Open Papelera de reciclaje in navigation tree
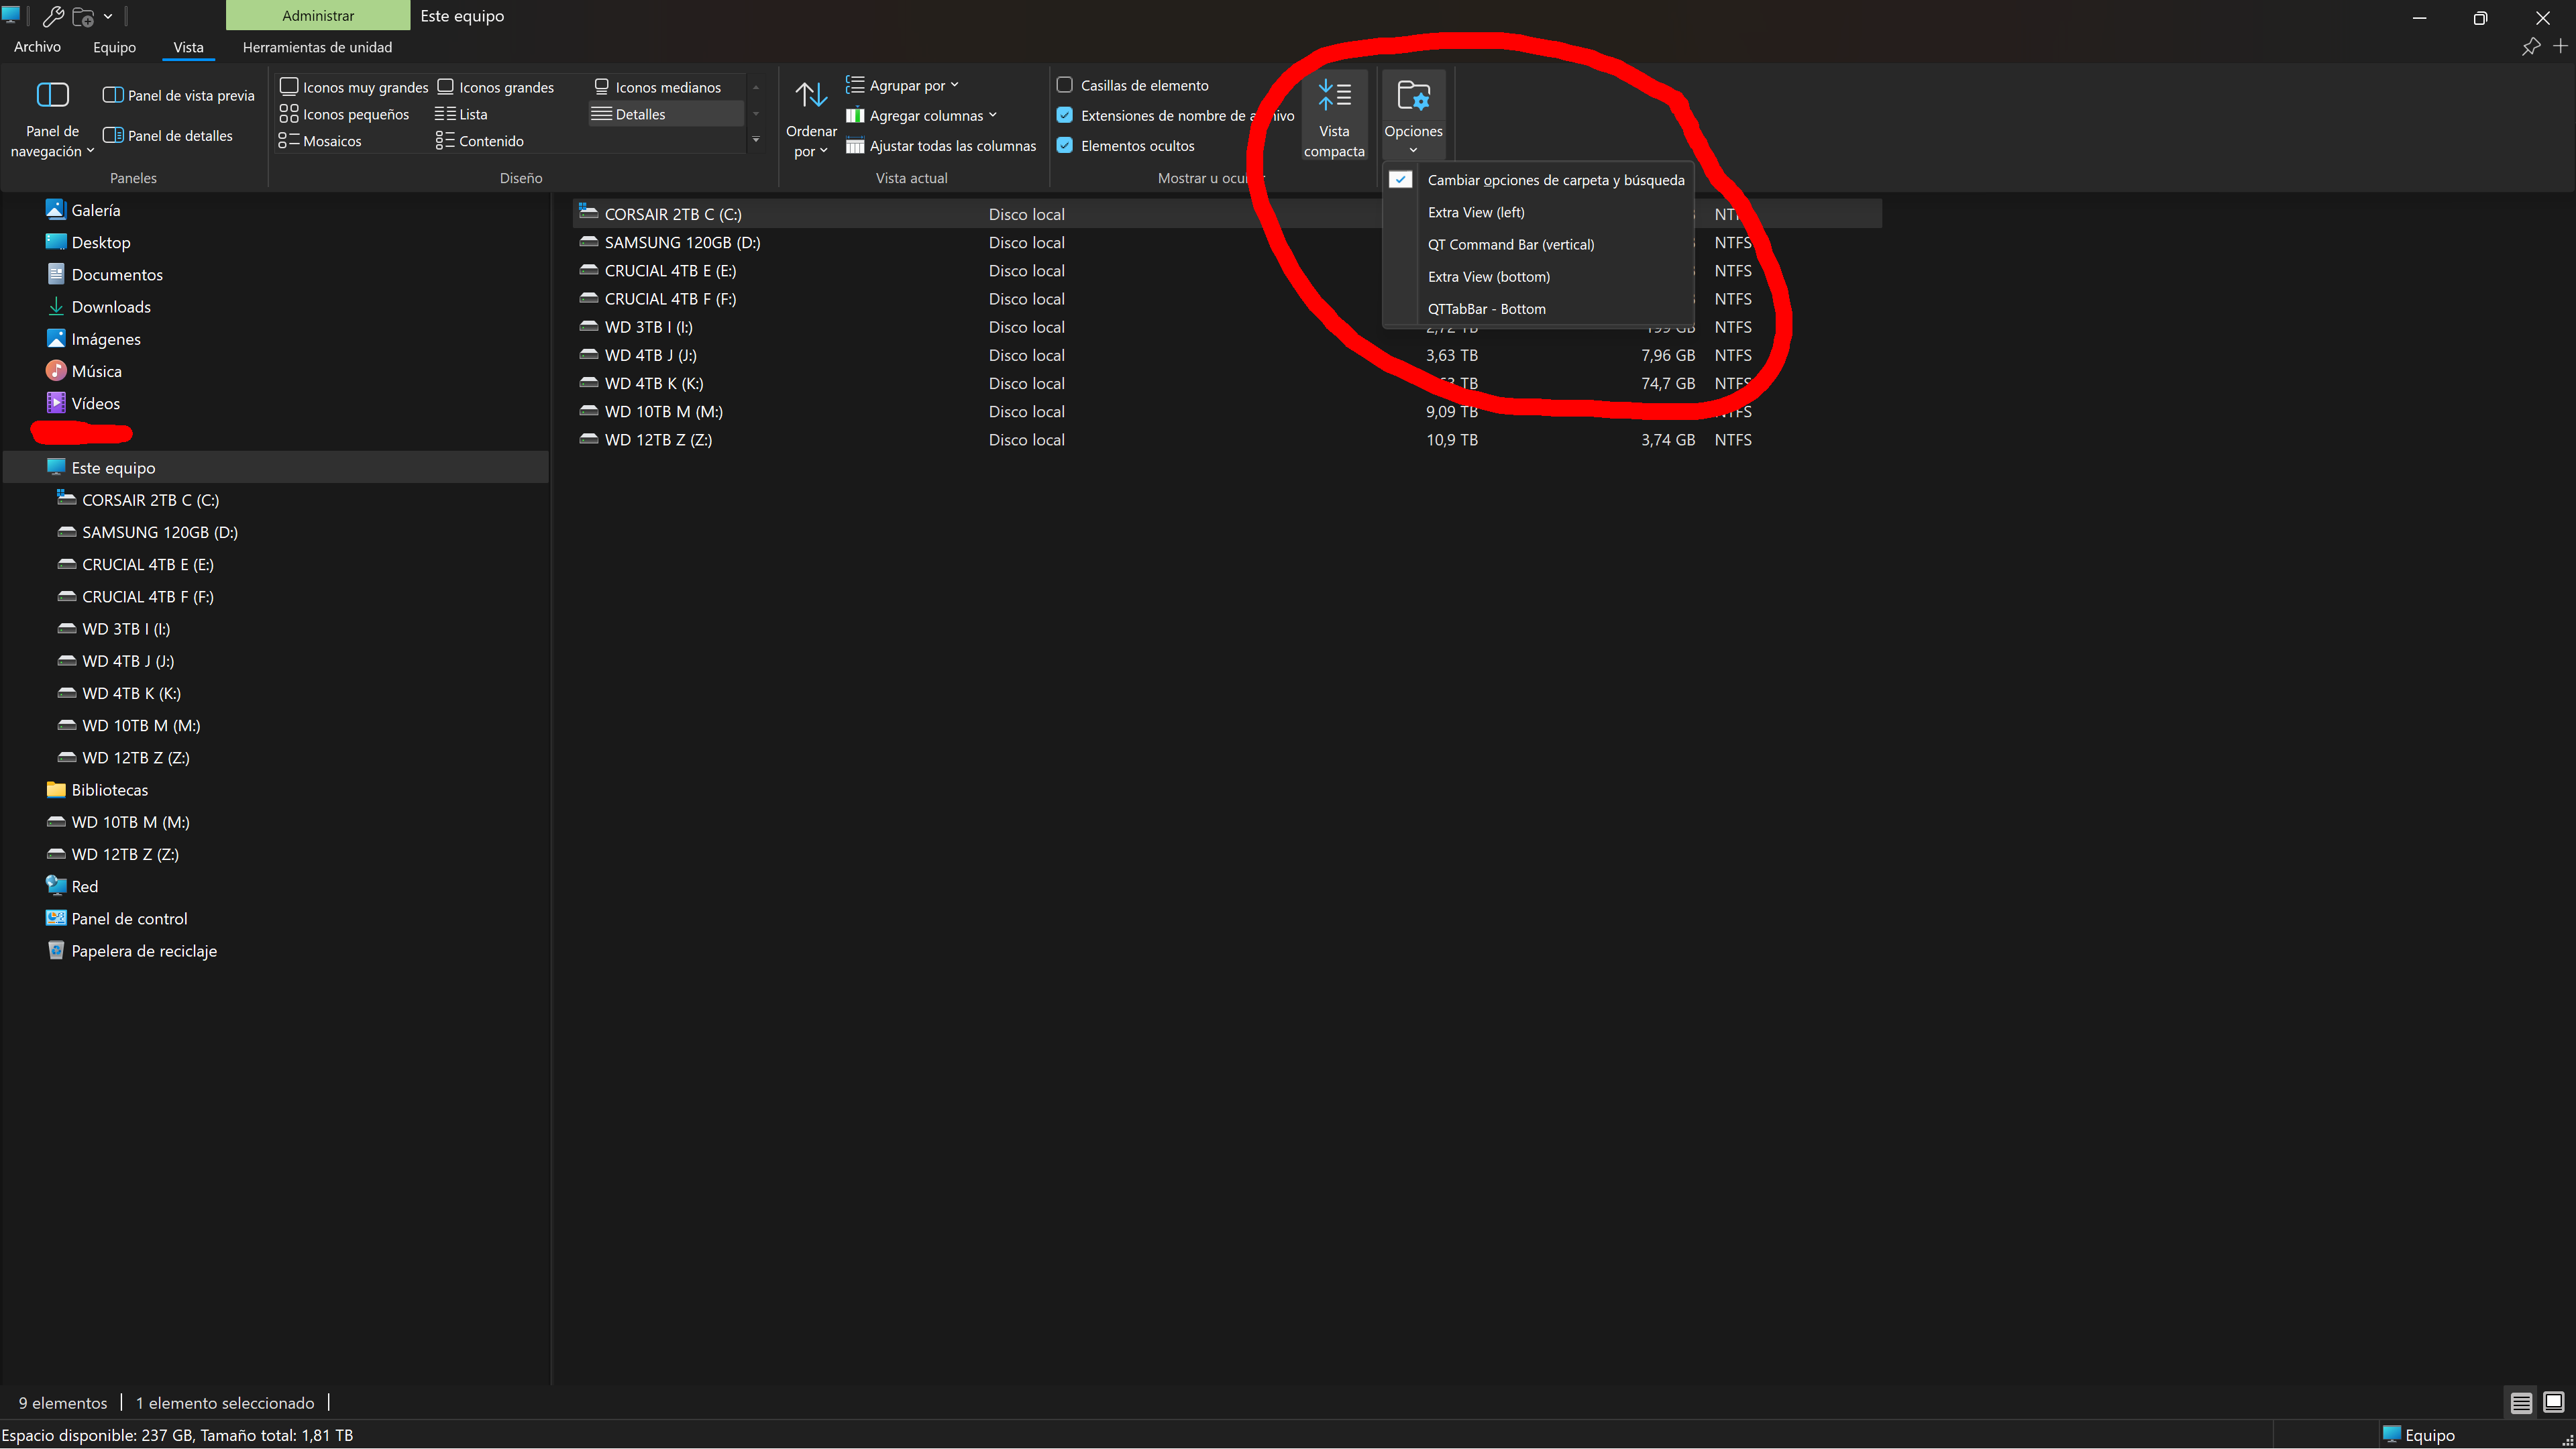2576x1449 pixels. [144, 950]
